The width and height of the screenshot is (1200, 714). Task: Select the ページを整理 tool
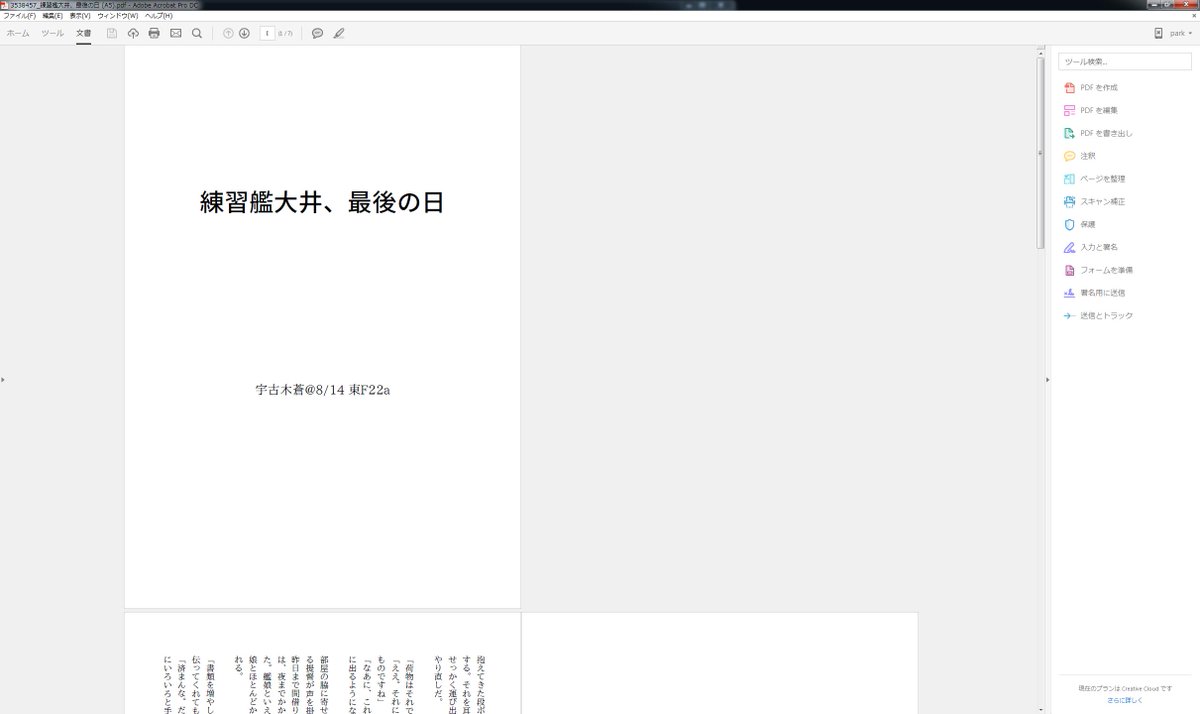[x=1098, y=178]
